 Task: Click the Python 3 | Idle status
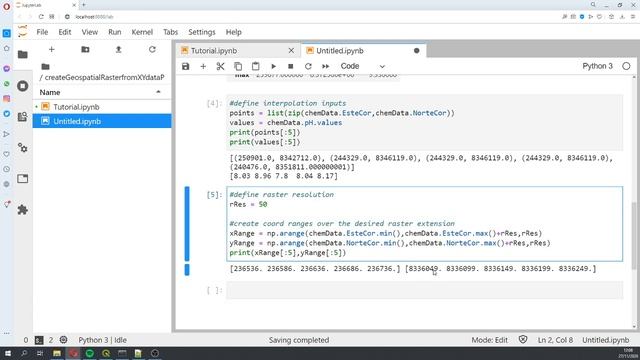pos(102,340)
